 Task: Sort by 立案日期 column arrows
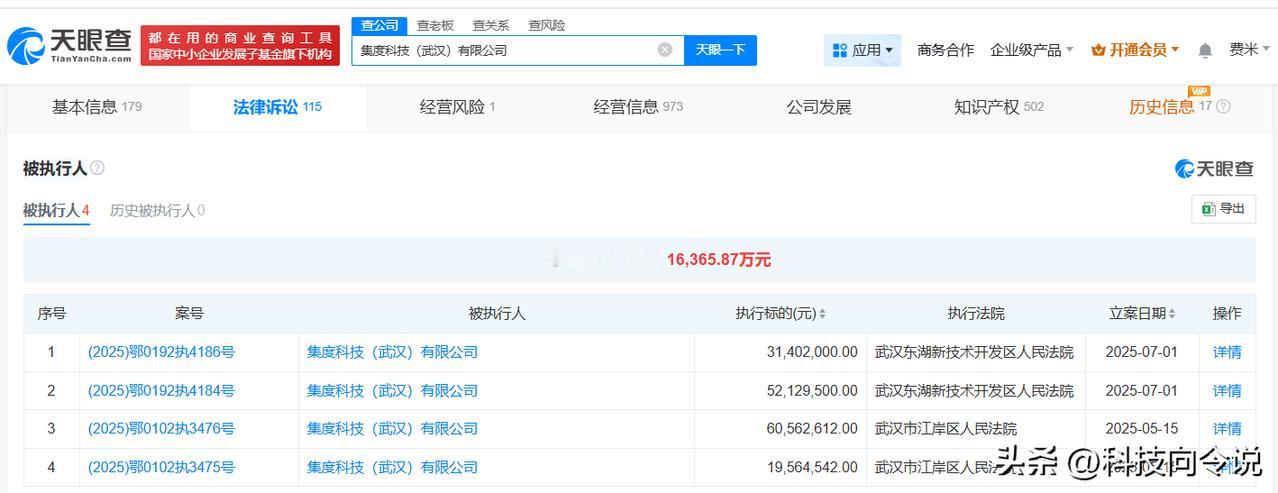[x=1172, y=314]
